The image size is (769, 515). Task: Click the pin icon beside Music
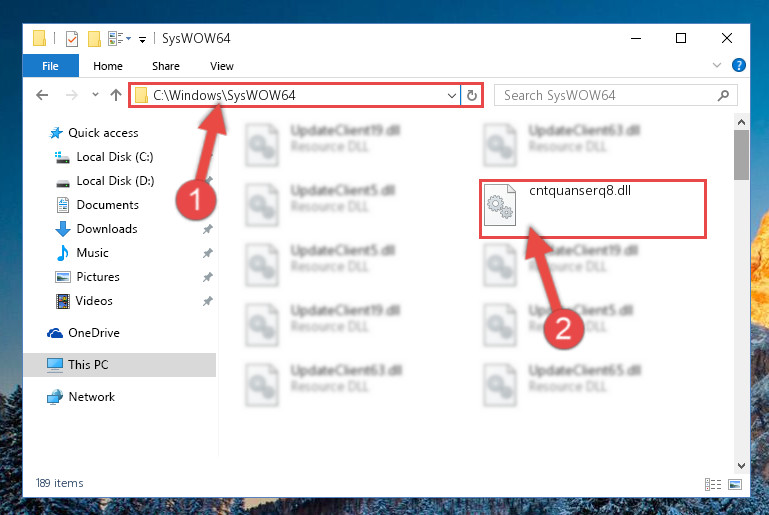coord(208,253)
